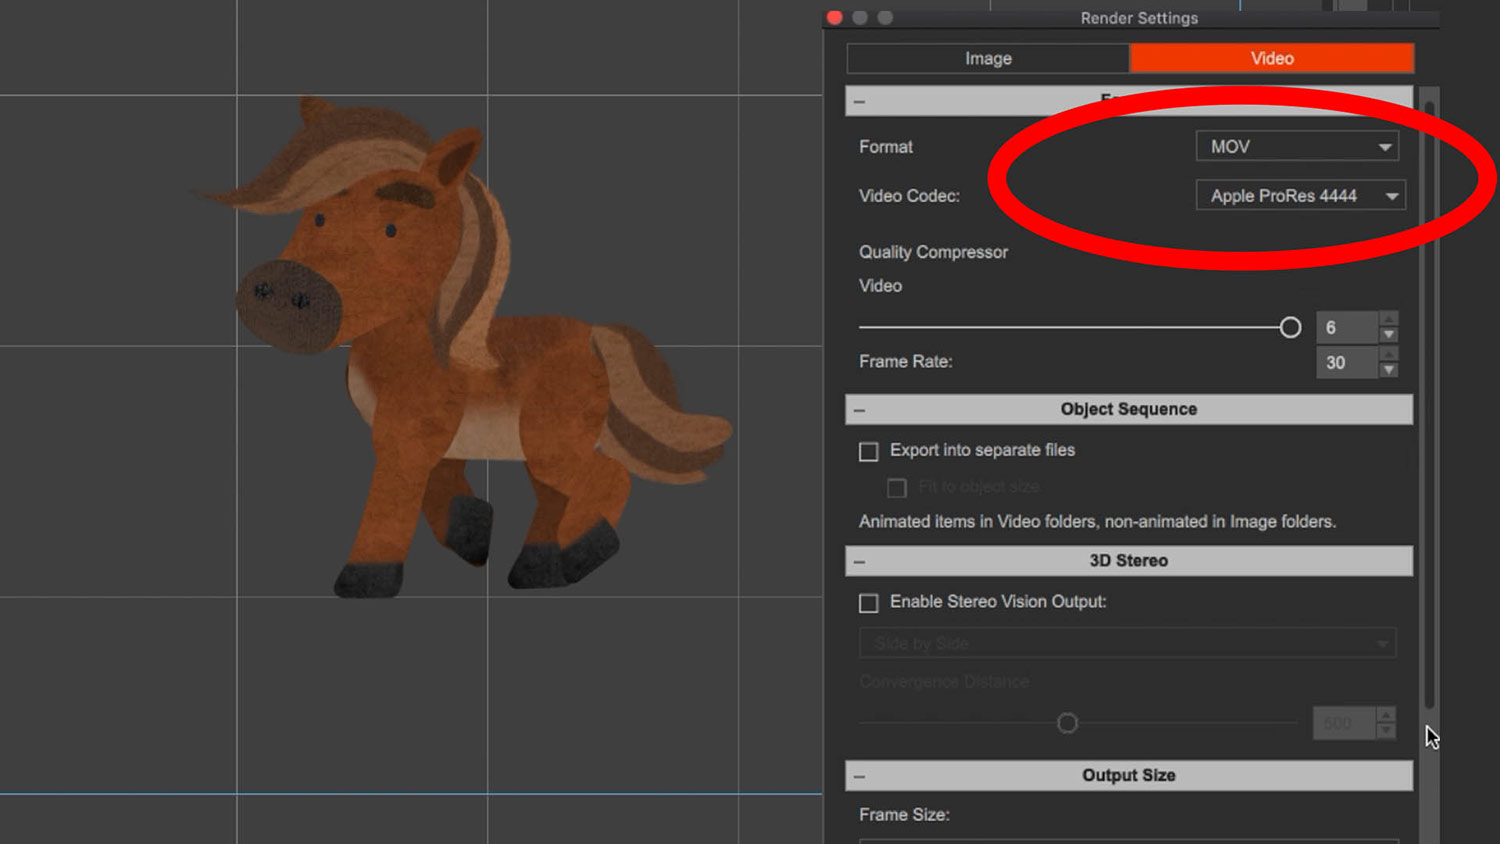1500x844 pixels.
Task: Enable Export into separate files
Action: click(869, 452)
